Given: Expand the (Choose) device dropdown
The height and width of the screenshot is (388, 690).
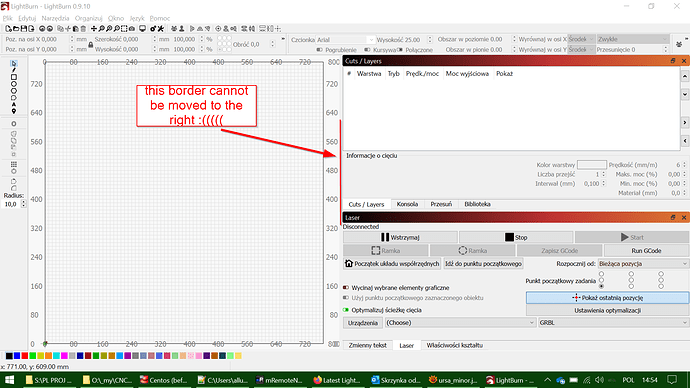Looking at the screenshot, I should tap(460, 322).
